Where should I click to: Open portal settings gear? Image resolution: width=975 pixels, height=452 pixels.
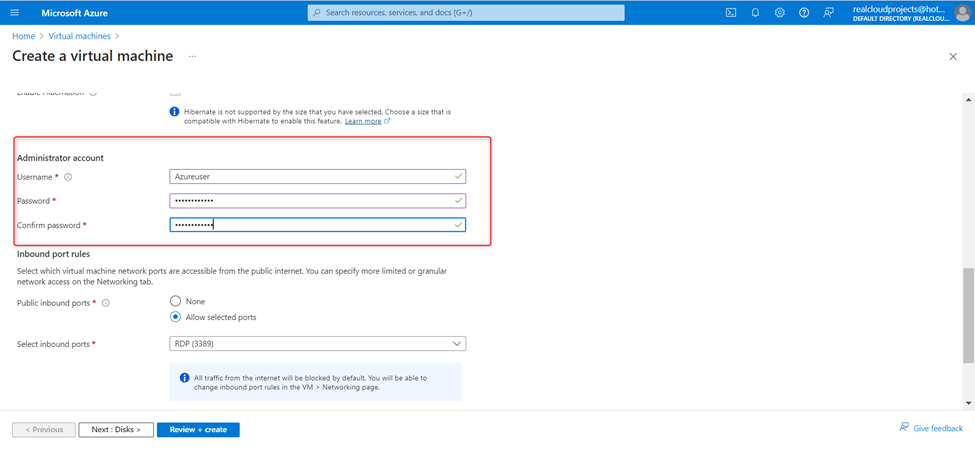pyautogui.click(x=780, y=12)
